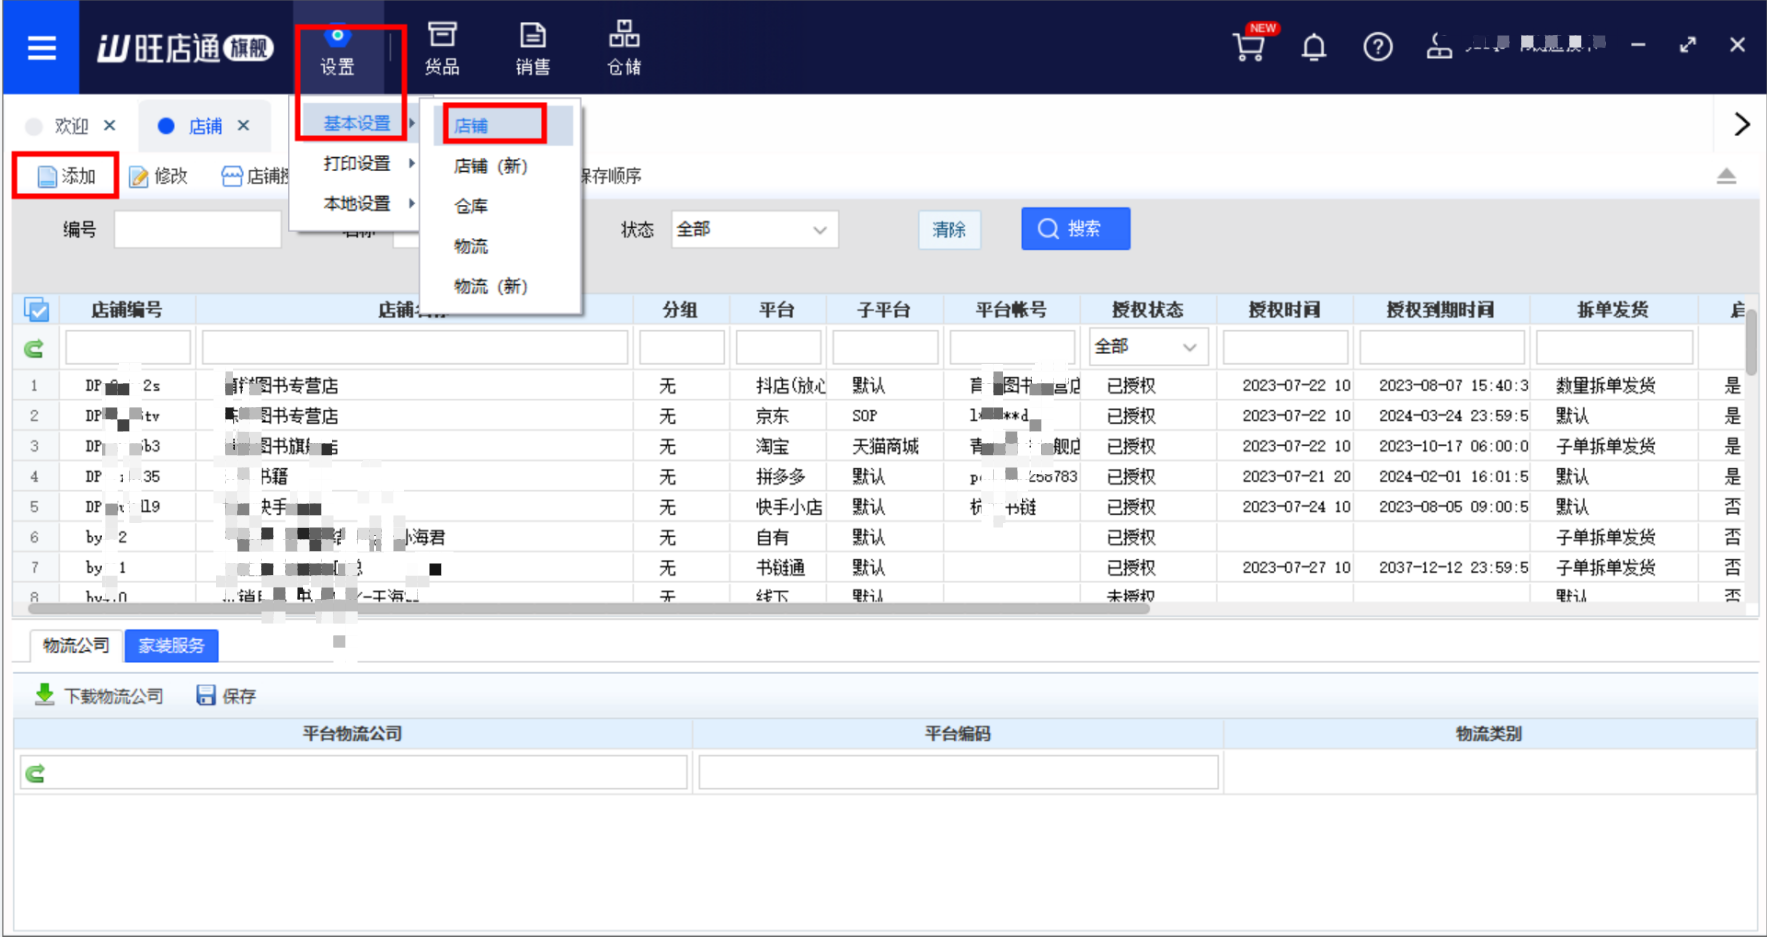
Task: Click the 修改 edit button
Action: coord(158,176)
